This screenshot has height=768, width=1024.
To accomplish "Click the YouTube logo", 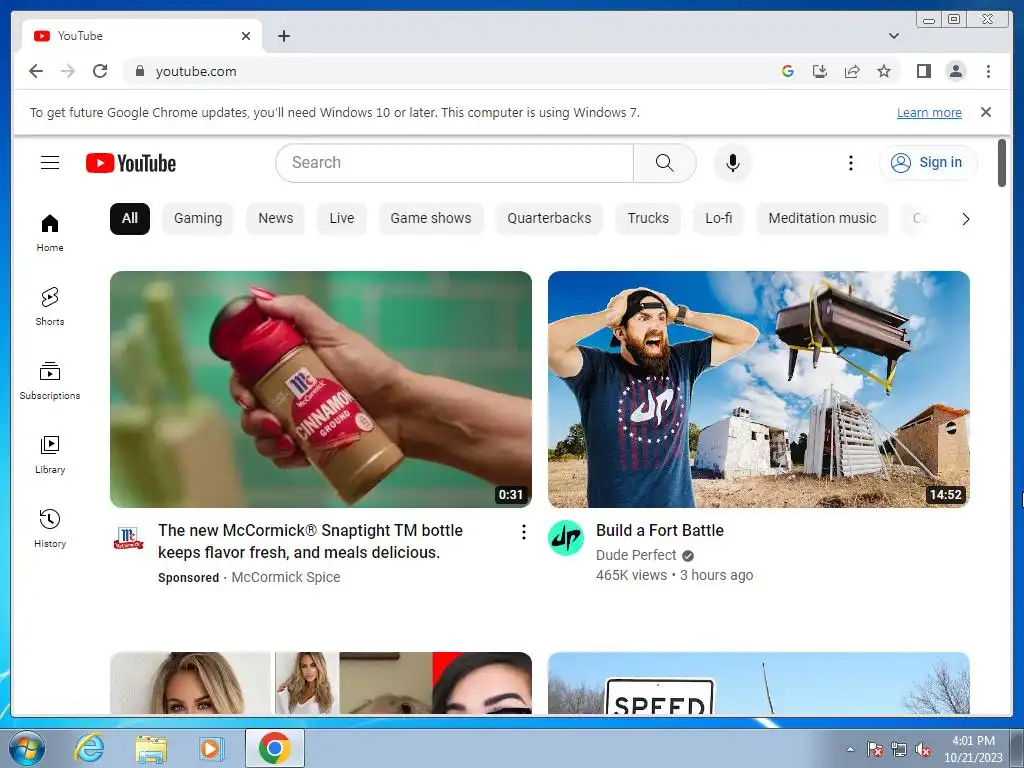I will (x=131, y=163).
